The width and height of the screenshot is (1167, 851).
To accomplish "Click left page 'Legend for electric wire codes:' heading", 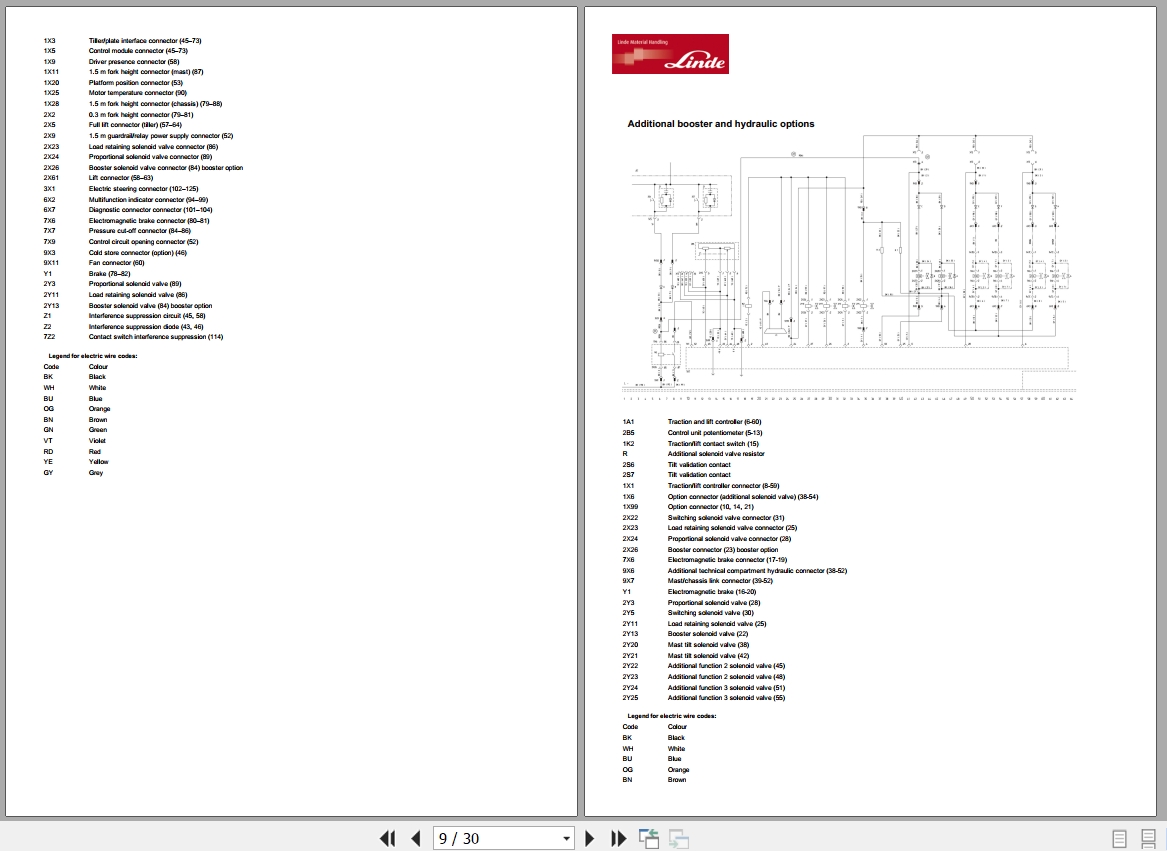I will point(93,356).
